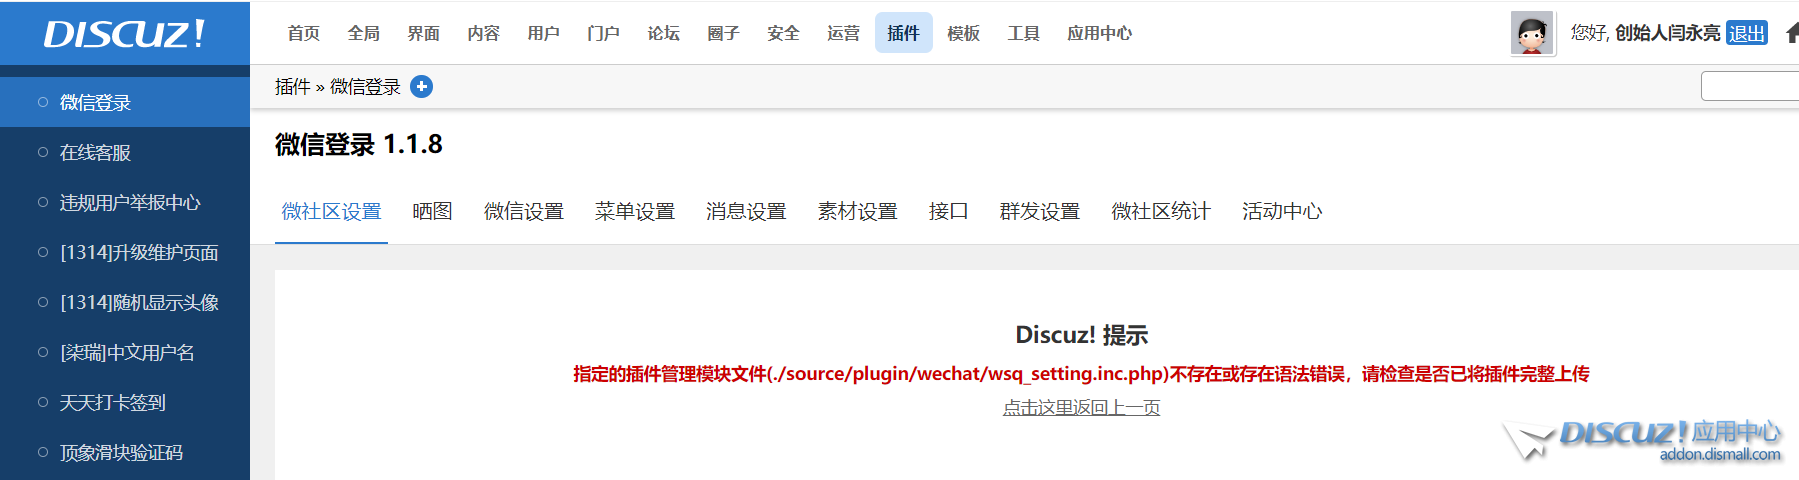Click the username 创始人闫永亮
This screenshot has width=1799, height=480.
pyautogui.click(x=1668, y=33)
